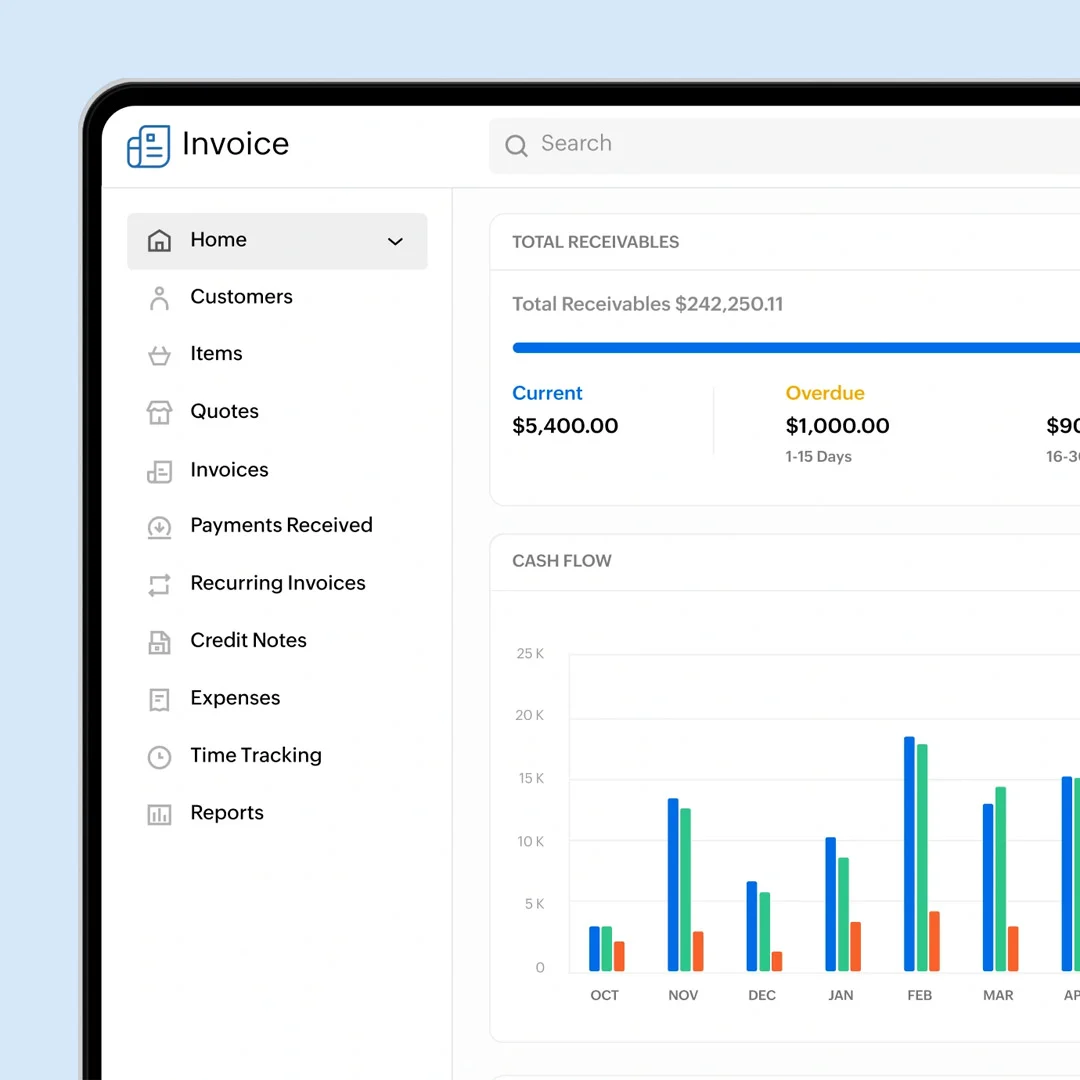Screen dimensions: 1080x1080
Task: Open the Items section via its basket icon
Action: point(160,354)
